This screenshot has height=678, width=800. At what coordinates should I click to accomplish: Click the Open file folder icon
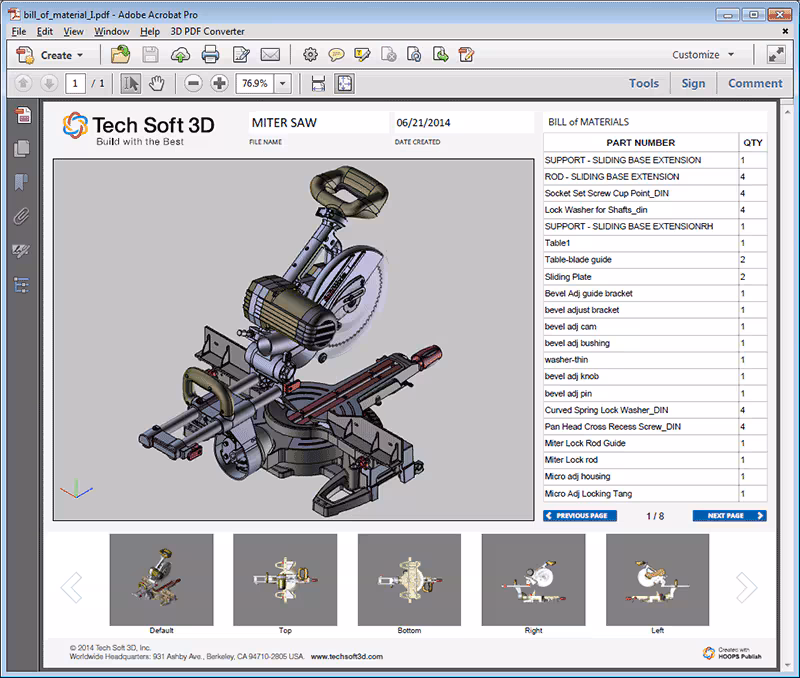point(120,55)
